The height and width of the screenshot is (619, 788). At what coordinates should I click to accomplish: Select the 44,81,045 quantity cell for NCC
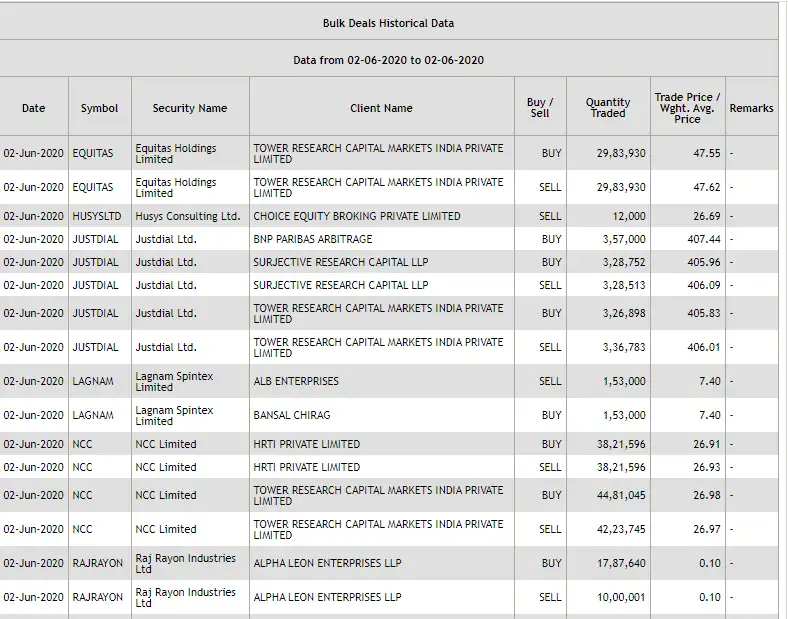click(x=621, y=495)
